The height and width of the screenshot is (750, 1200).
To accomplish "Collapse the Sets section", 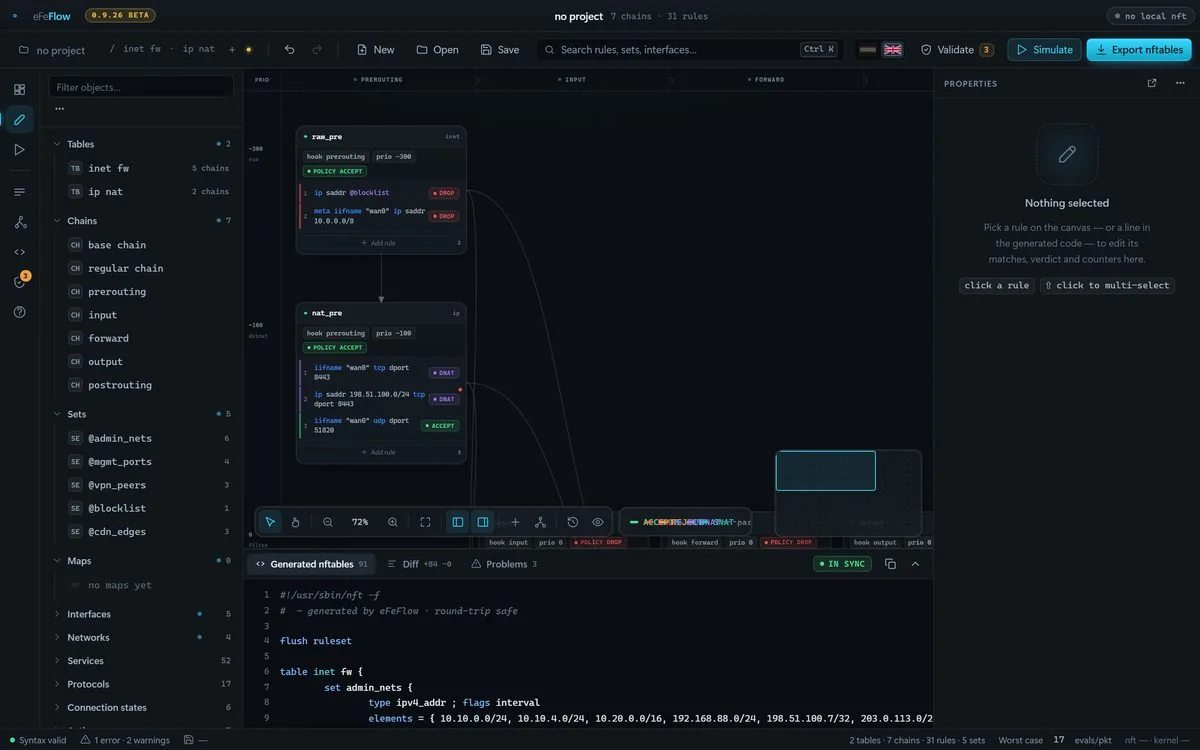I will click(57, 414).
